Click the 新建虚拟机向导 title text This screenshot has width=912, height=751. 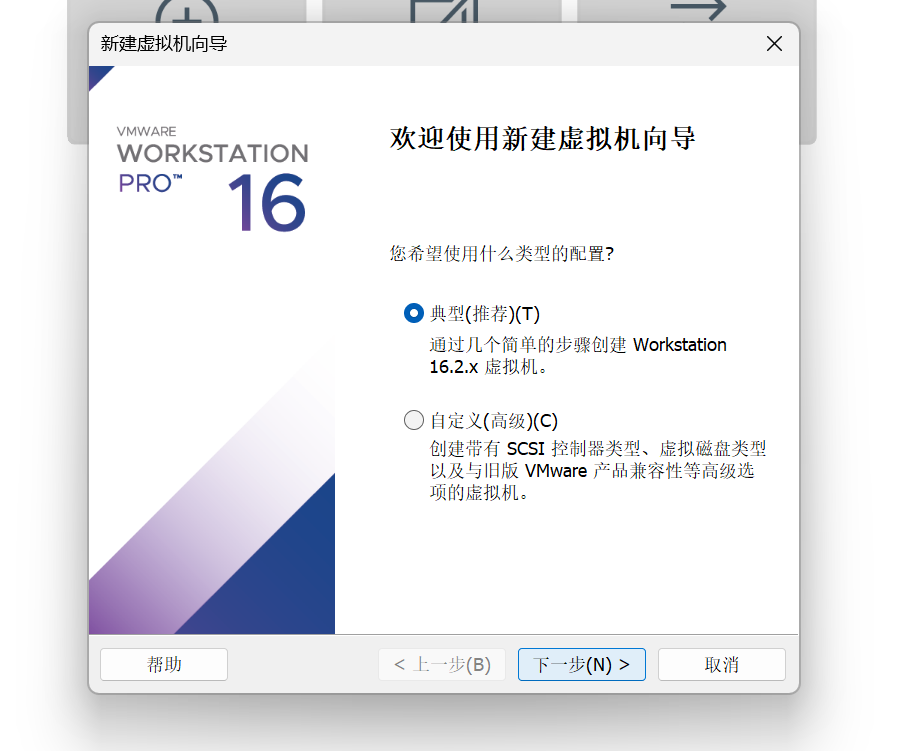click(x=164, y=44)
